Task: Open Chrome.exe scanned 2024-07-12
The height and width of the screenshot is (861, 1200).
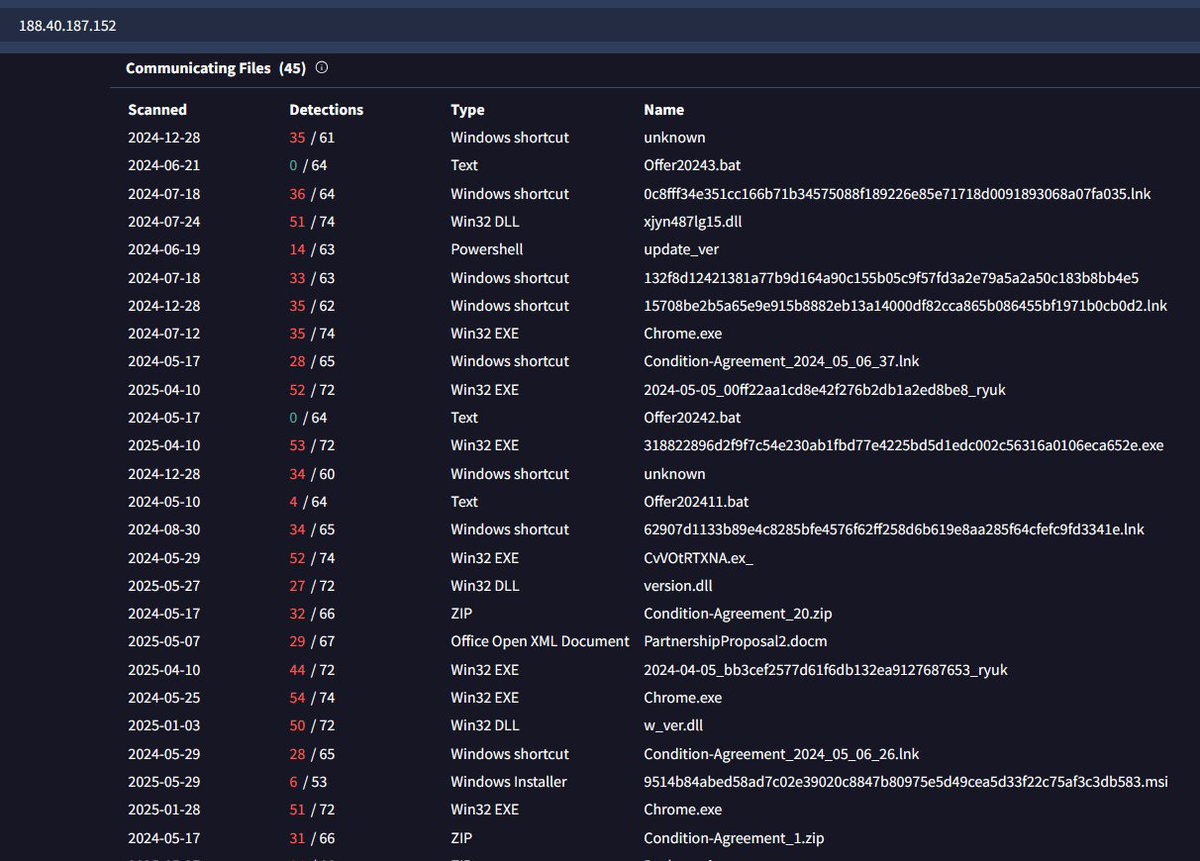Action: 682,334
